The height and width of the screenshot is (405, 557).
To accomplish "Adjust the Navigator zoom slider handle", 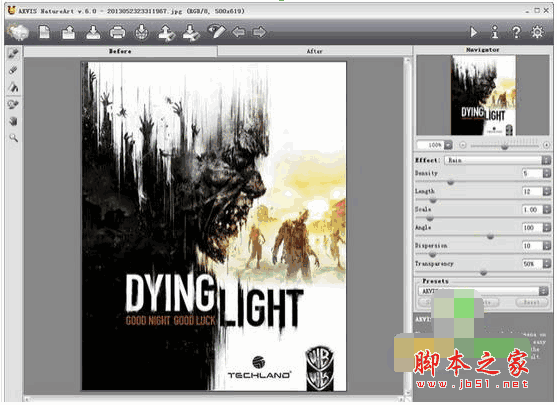I will 505,147.
